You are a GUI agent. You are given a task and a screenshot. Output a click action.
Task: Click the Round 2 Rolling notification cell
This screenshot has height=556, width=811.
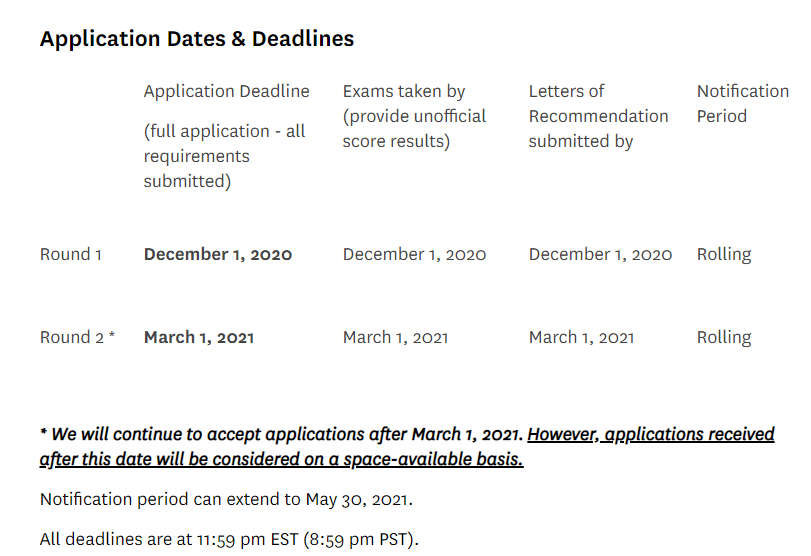(x=724, y=337)
